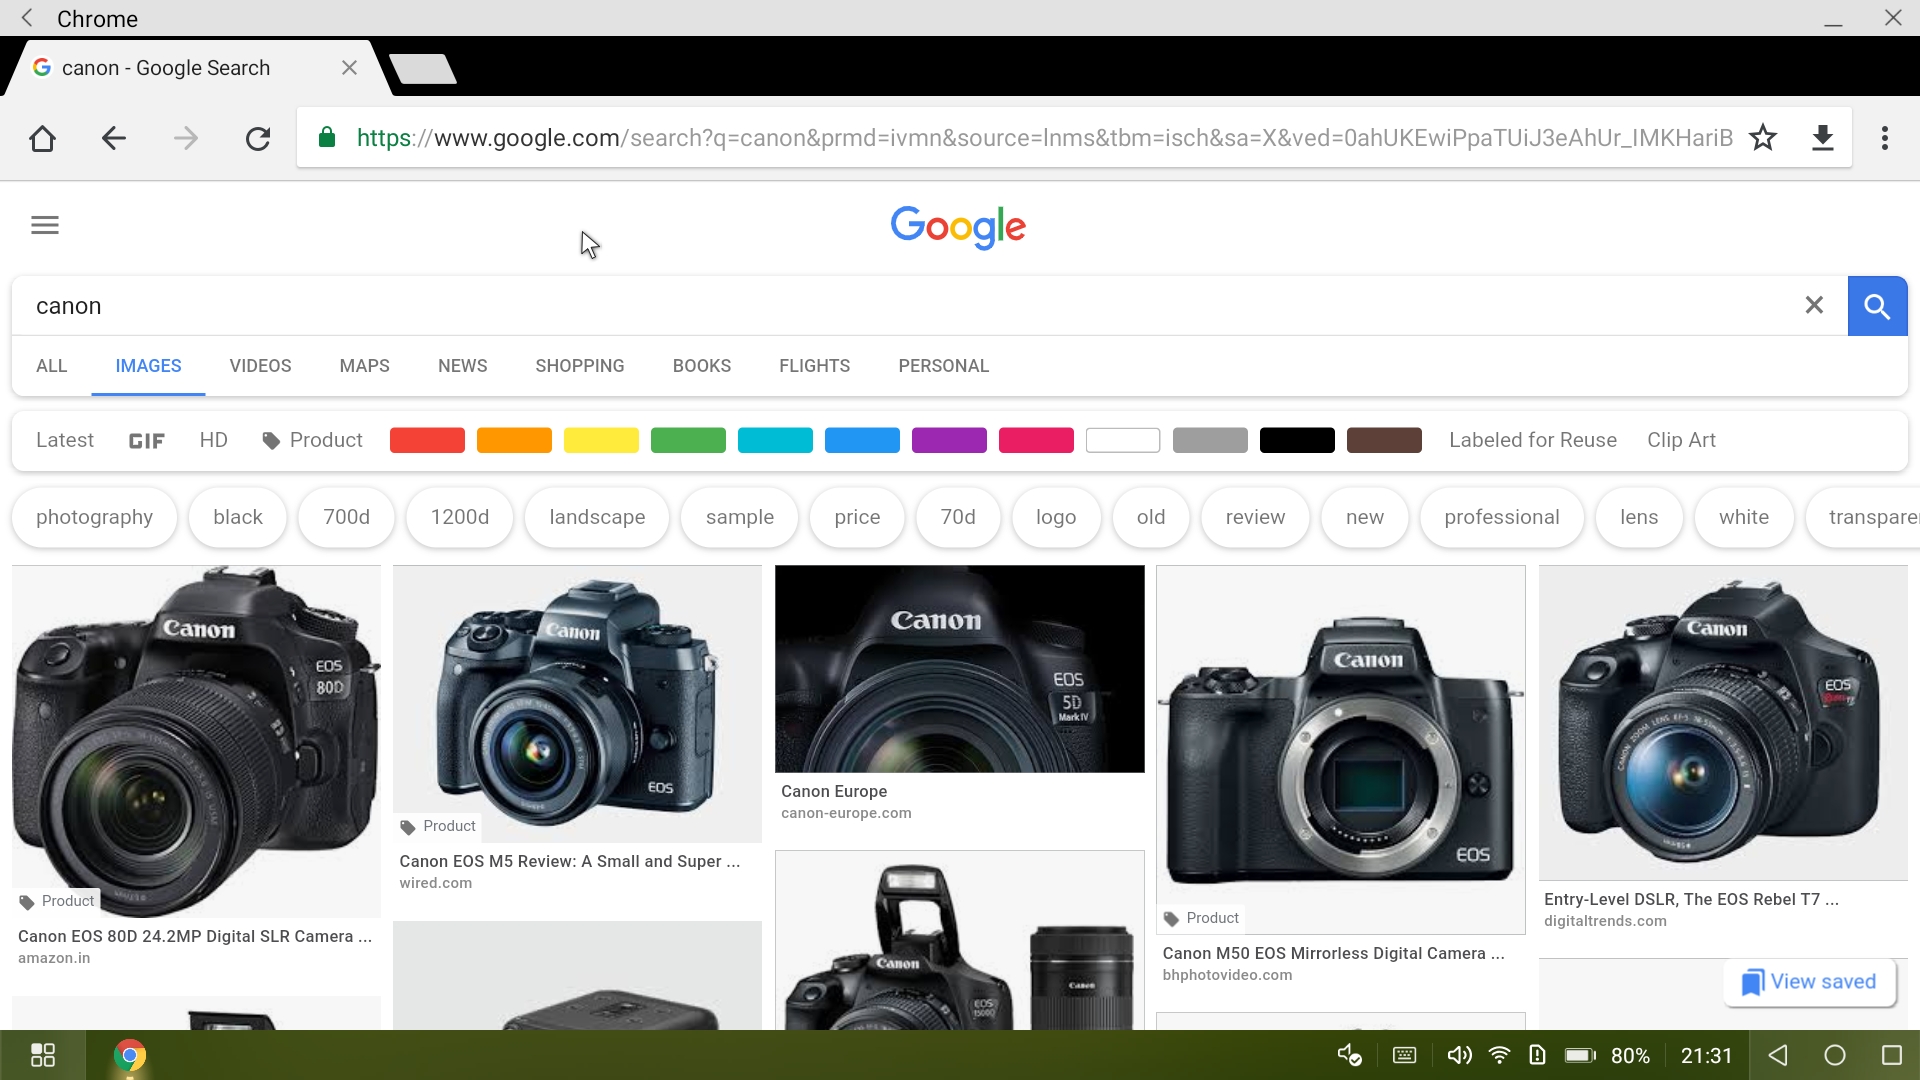Click the browser forward arrow
Viewport: 1920px width, 1080px height.
[x=186, y=138]
